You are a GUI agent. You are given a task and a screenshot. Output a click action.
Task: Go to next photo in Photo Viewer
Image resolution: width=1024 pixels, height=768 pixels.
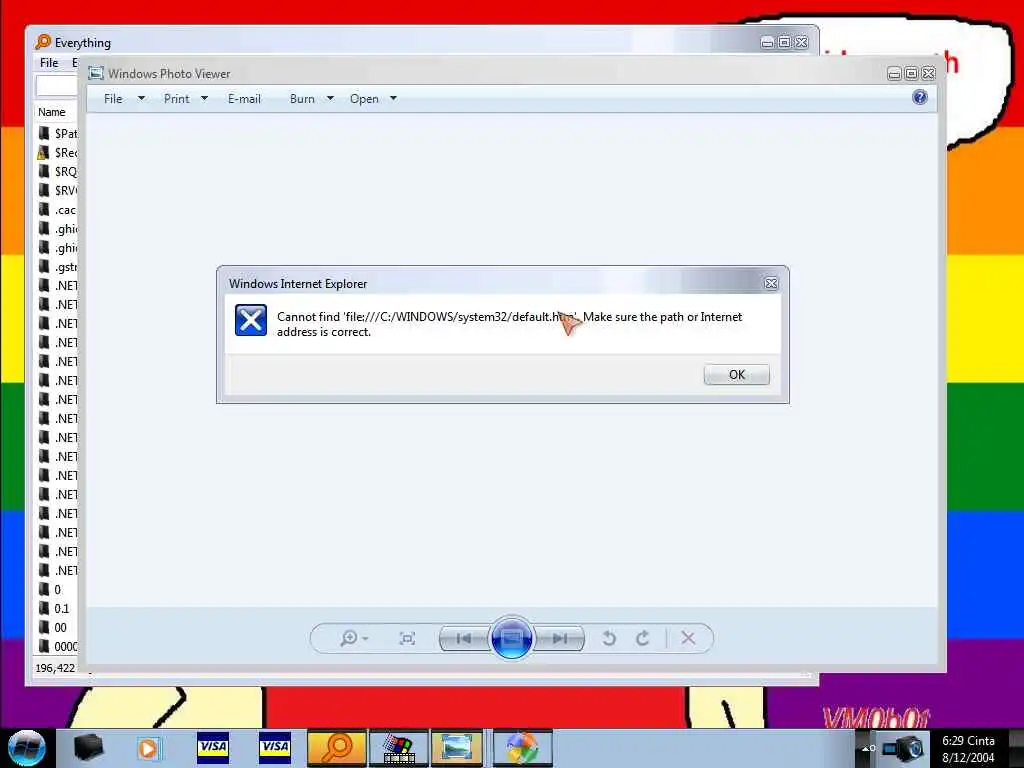tap(560, 638)
